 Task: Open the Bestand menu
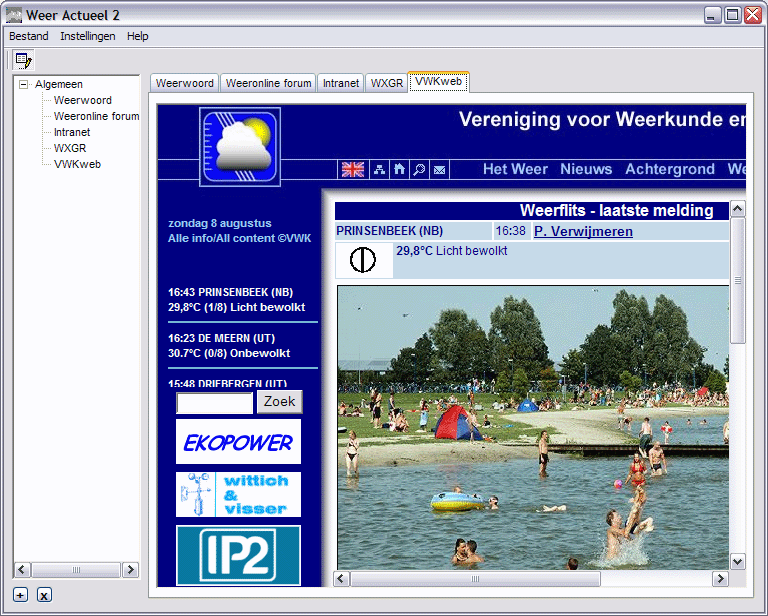pos(29,36)
